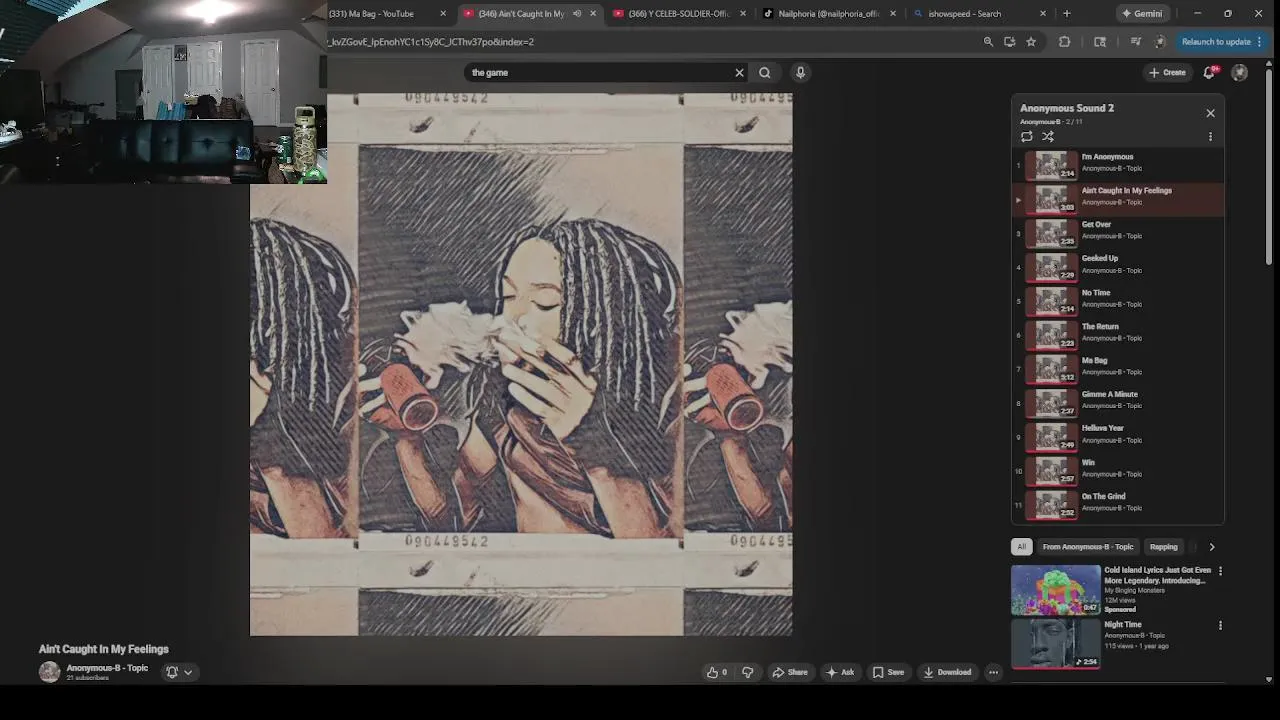
Task: Open more actions ellipsis below video
Action: point(993,672)
